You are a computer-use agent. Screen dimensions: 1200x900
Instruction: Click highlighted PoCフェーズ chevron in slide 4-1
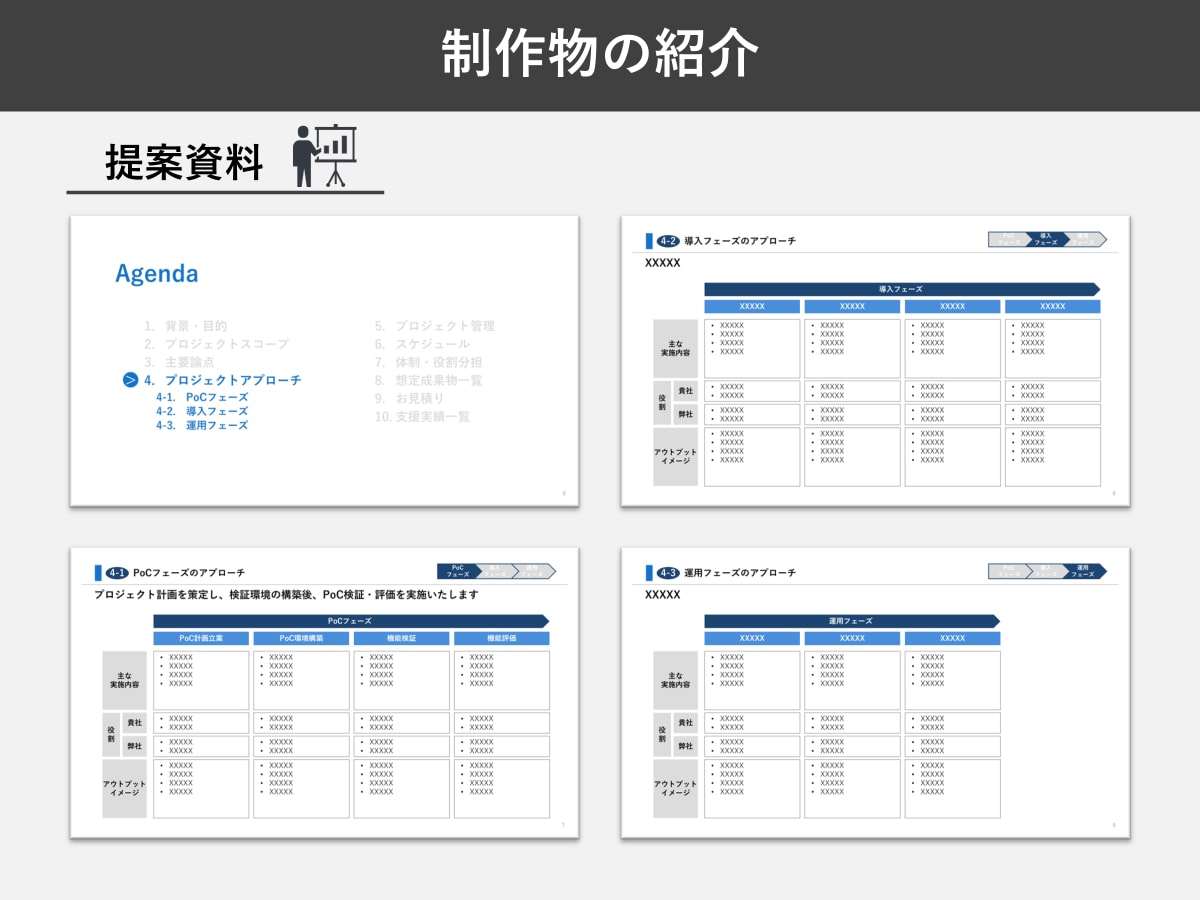[x=458, y=572]
